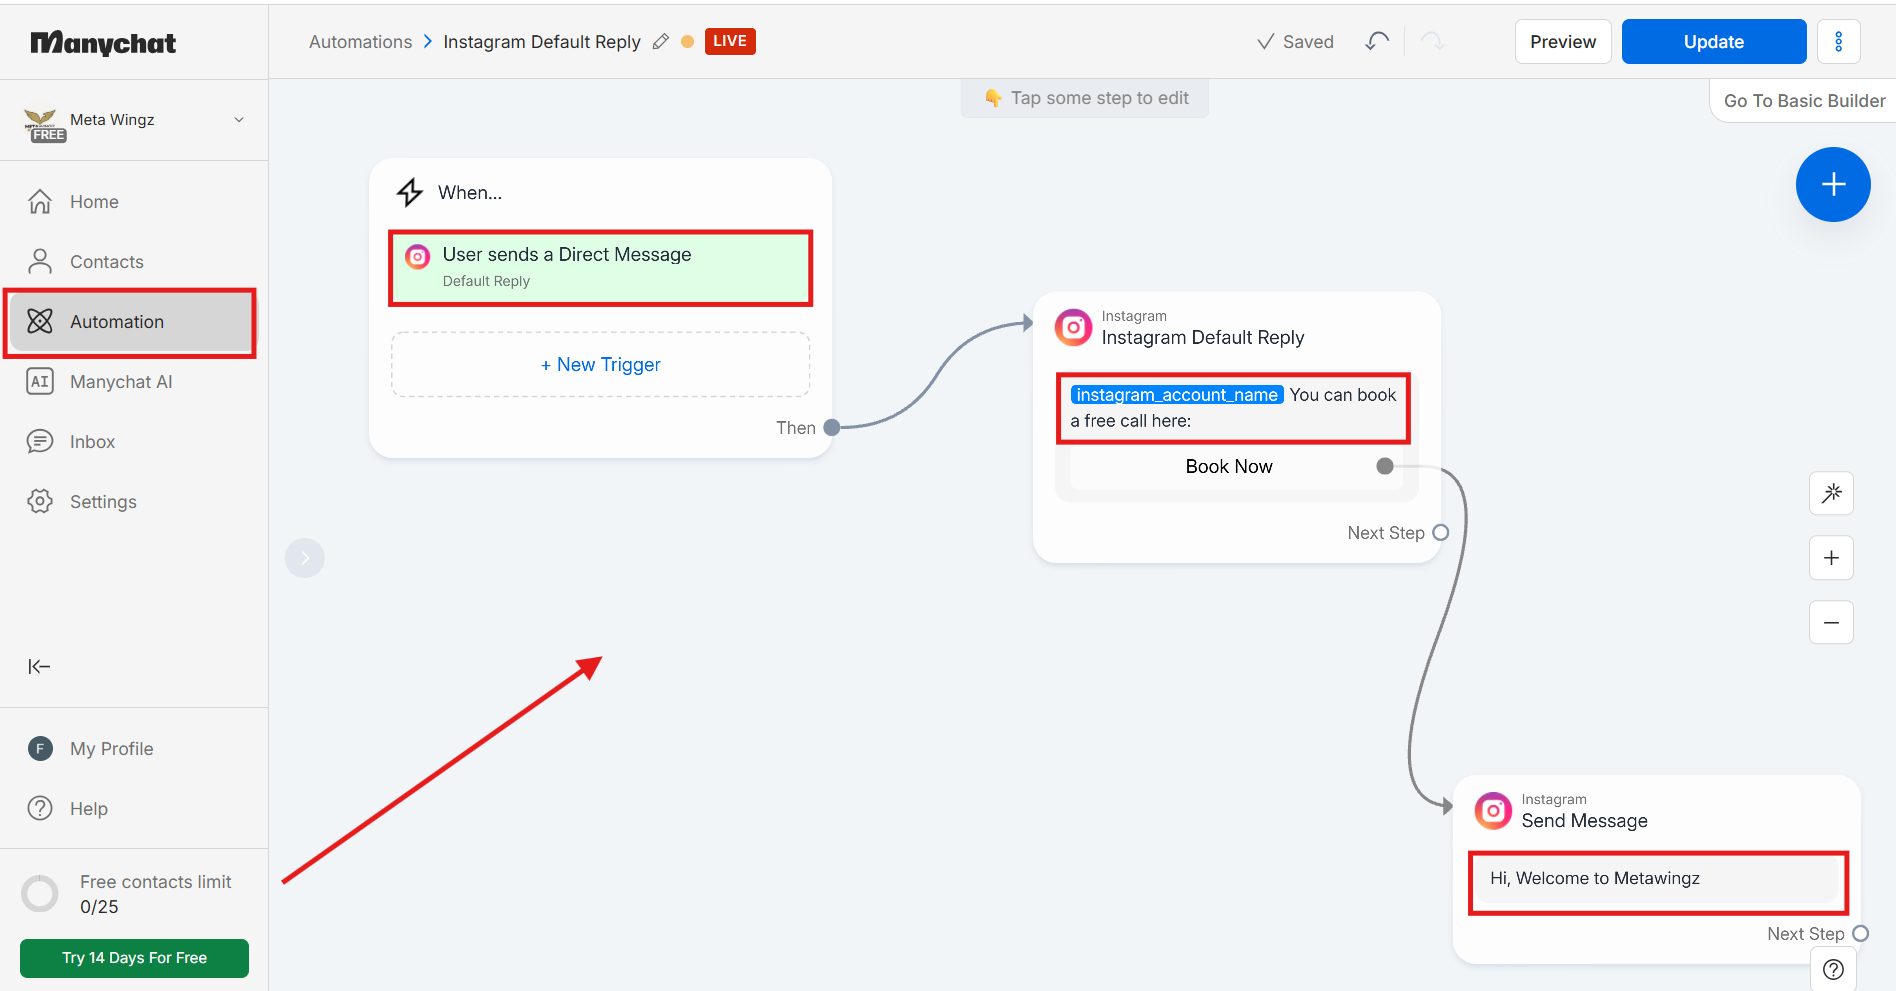Click Next Step connector on Default Reply node

pyautogui.click(x=1441, y=533)
